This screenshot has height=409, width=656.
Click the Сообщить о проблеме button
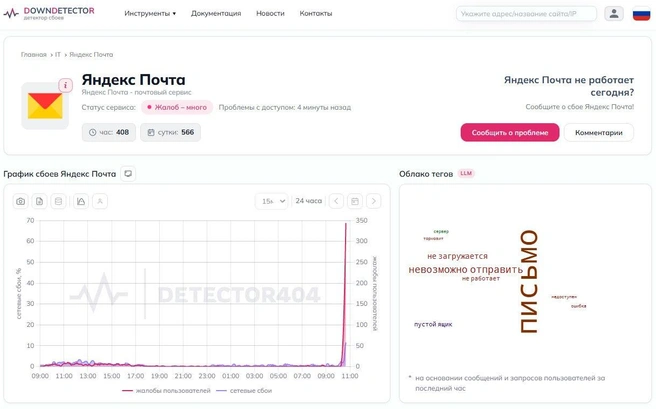(x=510, y=133)
